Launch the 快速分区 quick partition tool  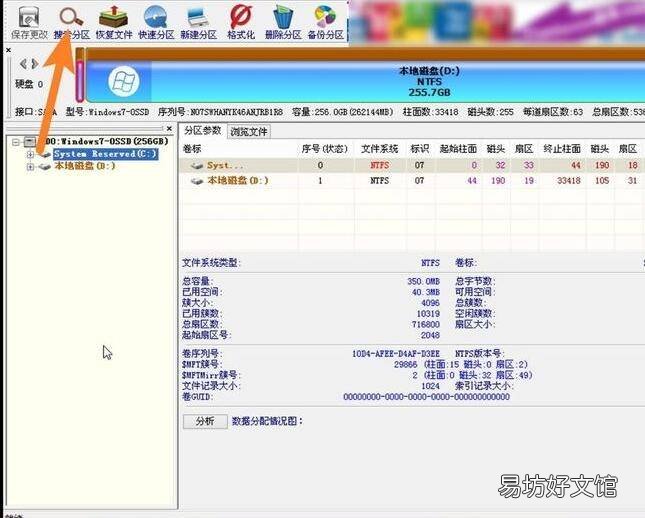click(156, 22)
